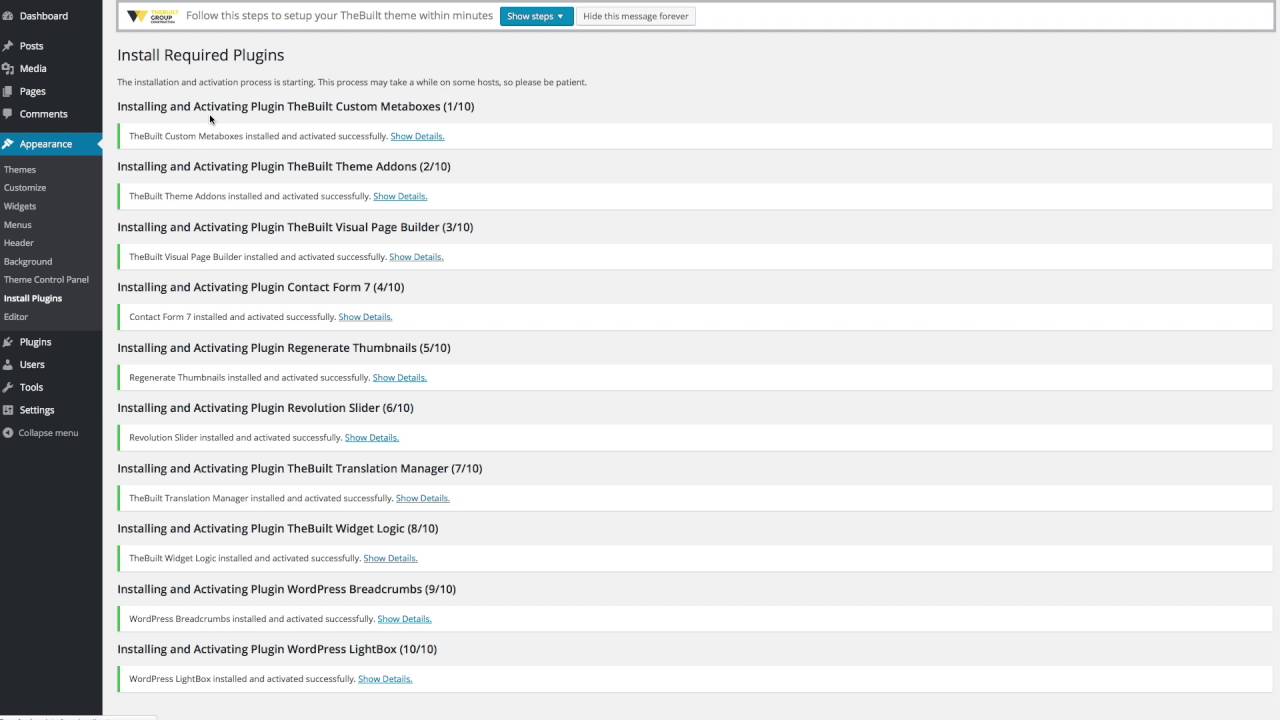This screenshot has height=720, width=1280.
Task: Show Details for Revolution Slider
Action: (372, 438)
